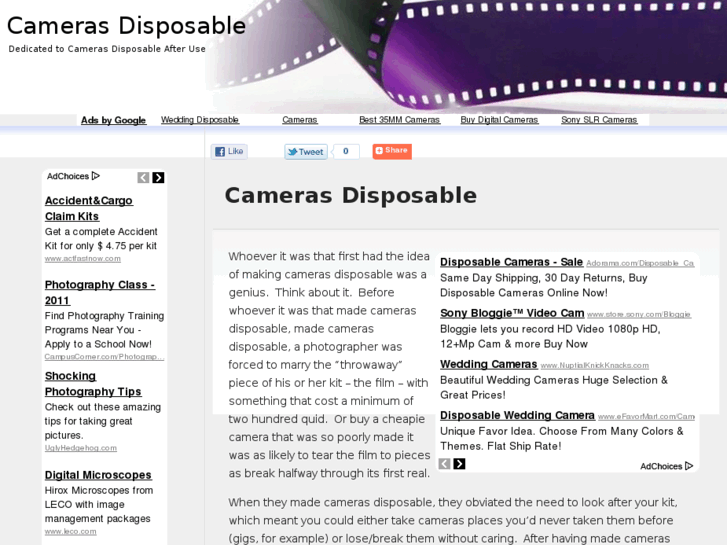
Task: Open Sony Bloggie Video Cam ad
Action: 512,313
